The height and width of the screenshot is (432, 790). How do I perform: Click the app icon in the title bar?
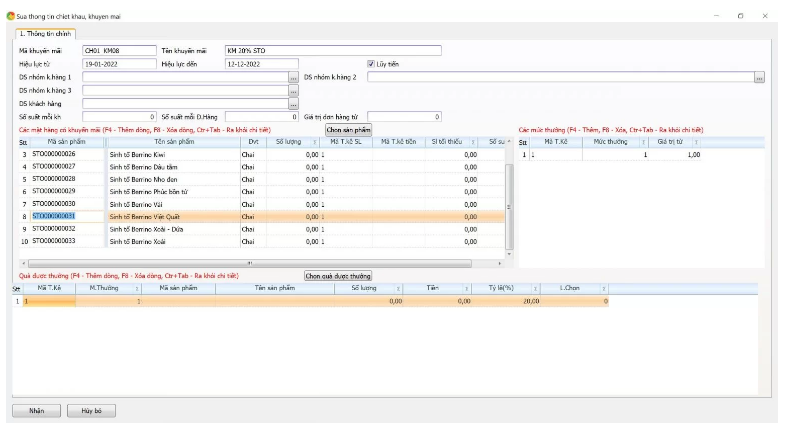[10, 17]
